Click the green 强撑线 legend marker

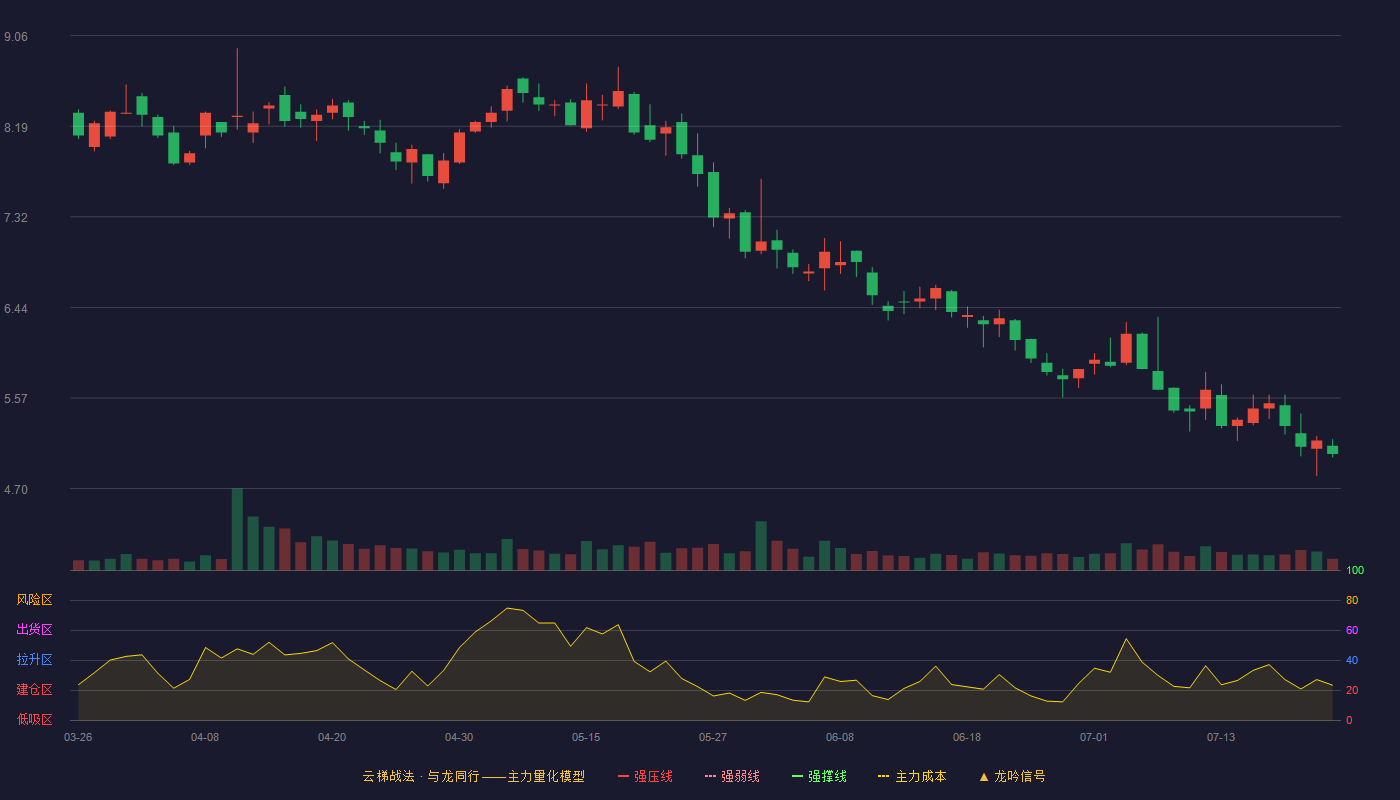[797, 776]
